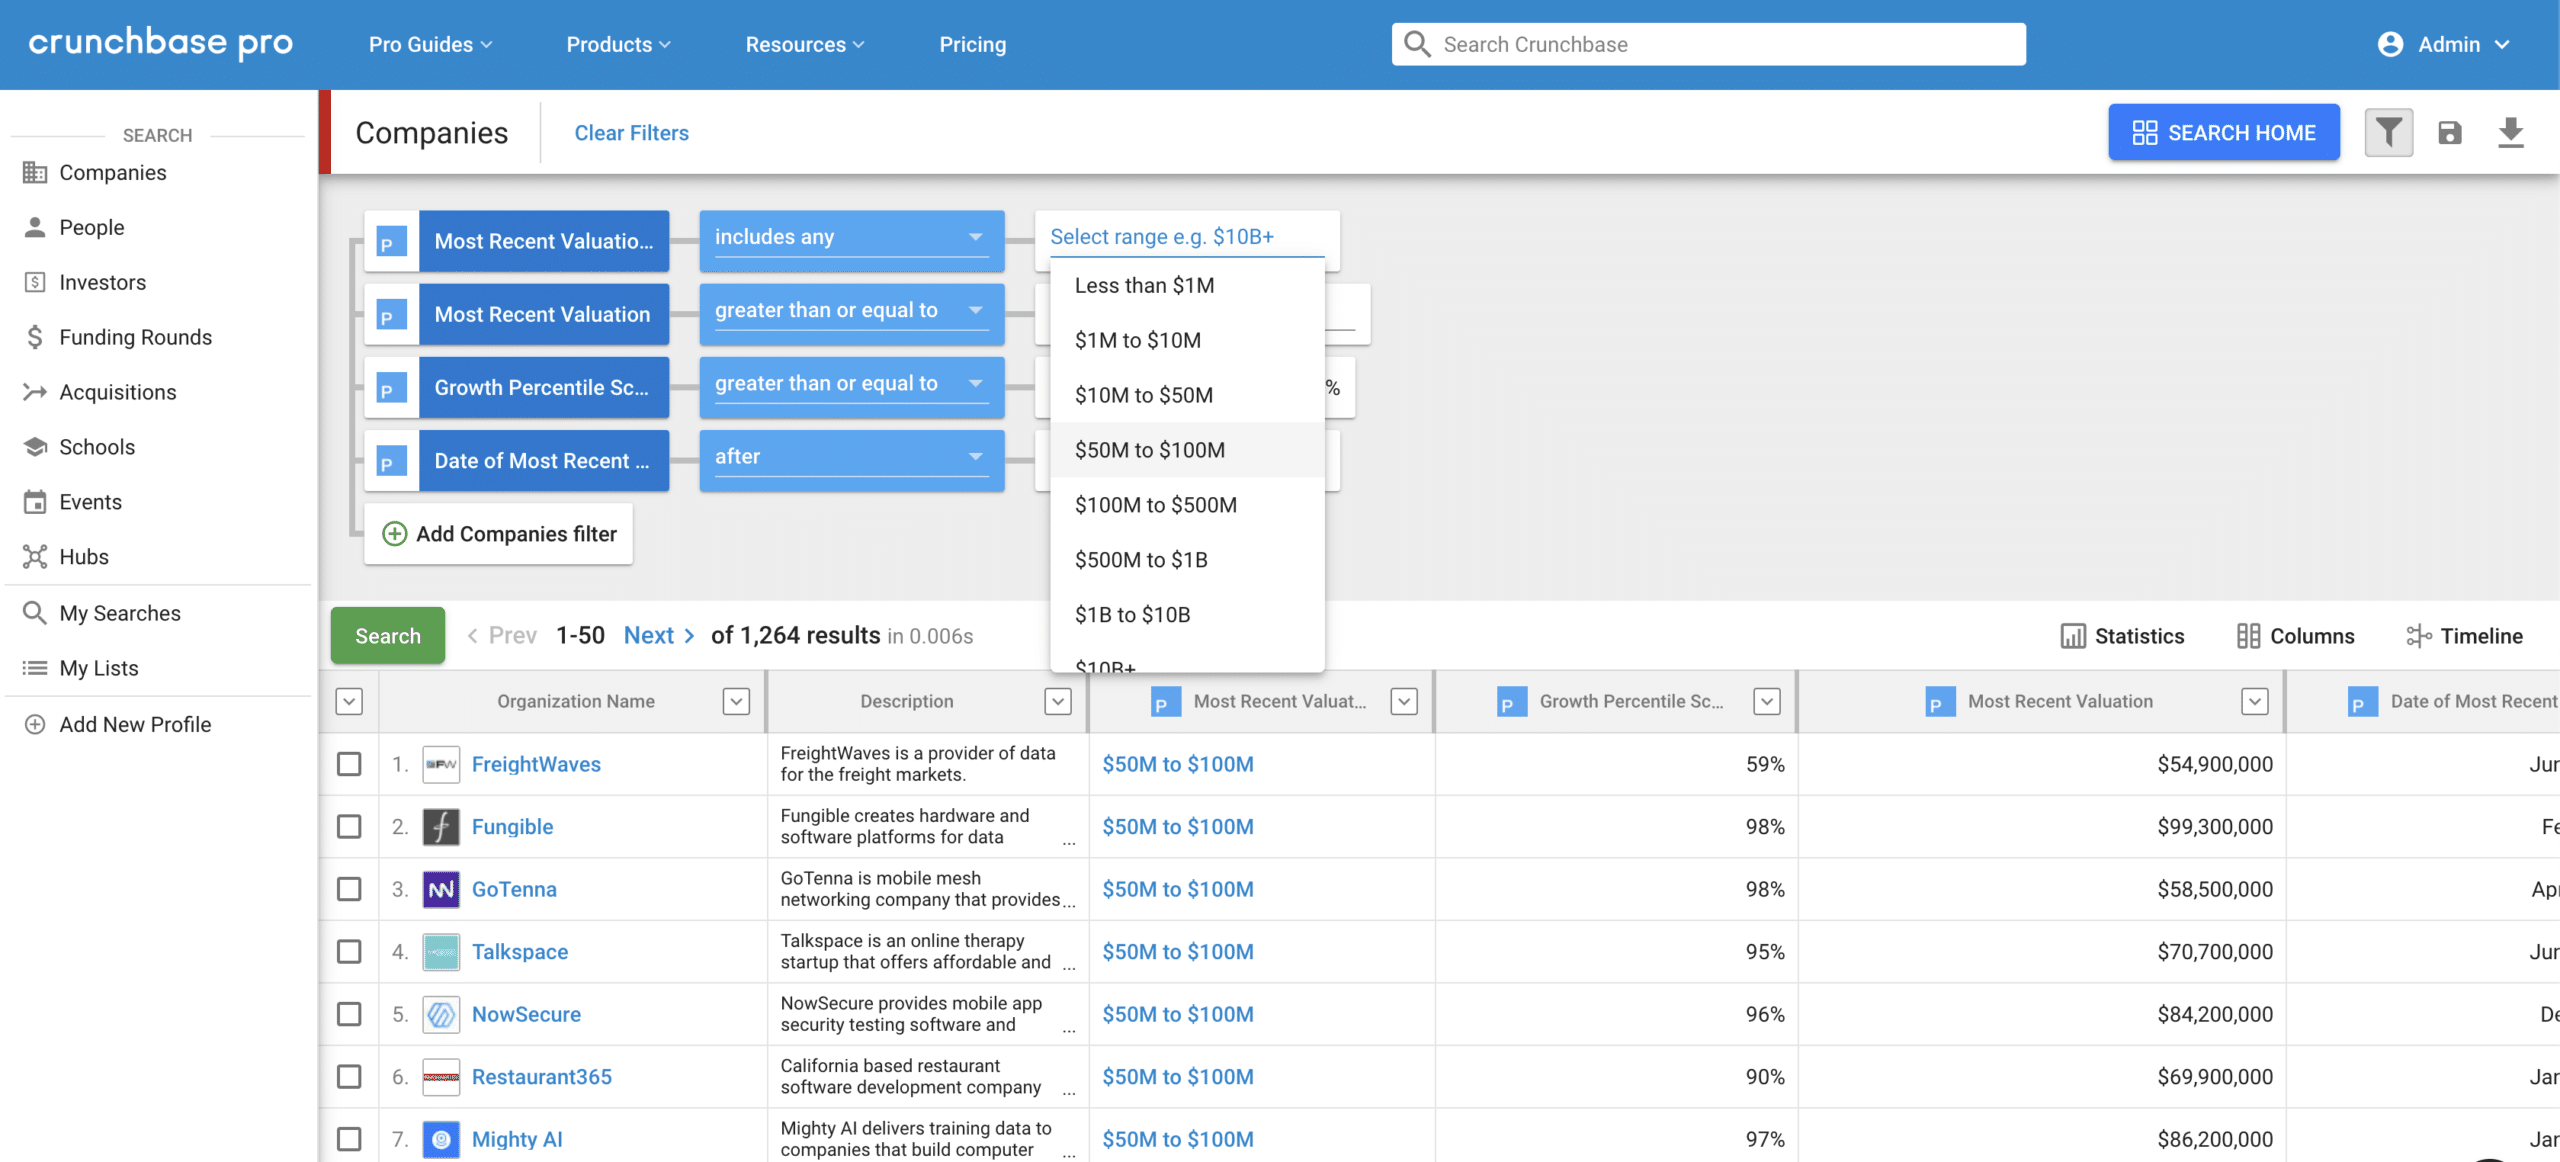The width and height of the screenshot is (2560, 1162).
Task: Focus the Search Crunchbase input field
Action: coord(1709,44)
